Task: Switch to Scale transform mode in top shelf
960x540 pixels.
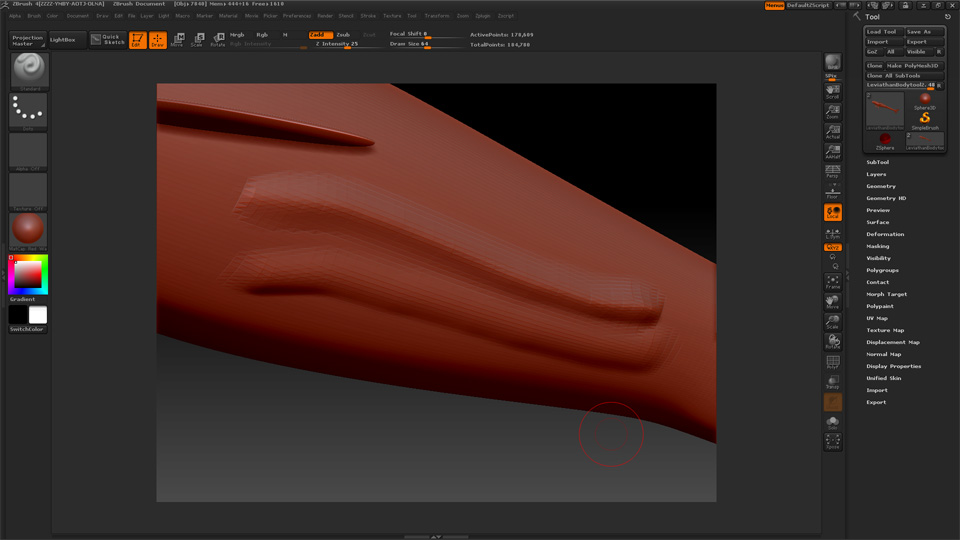Action: coord(197,40)
